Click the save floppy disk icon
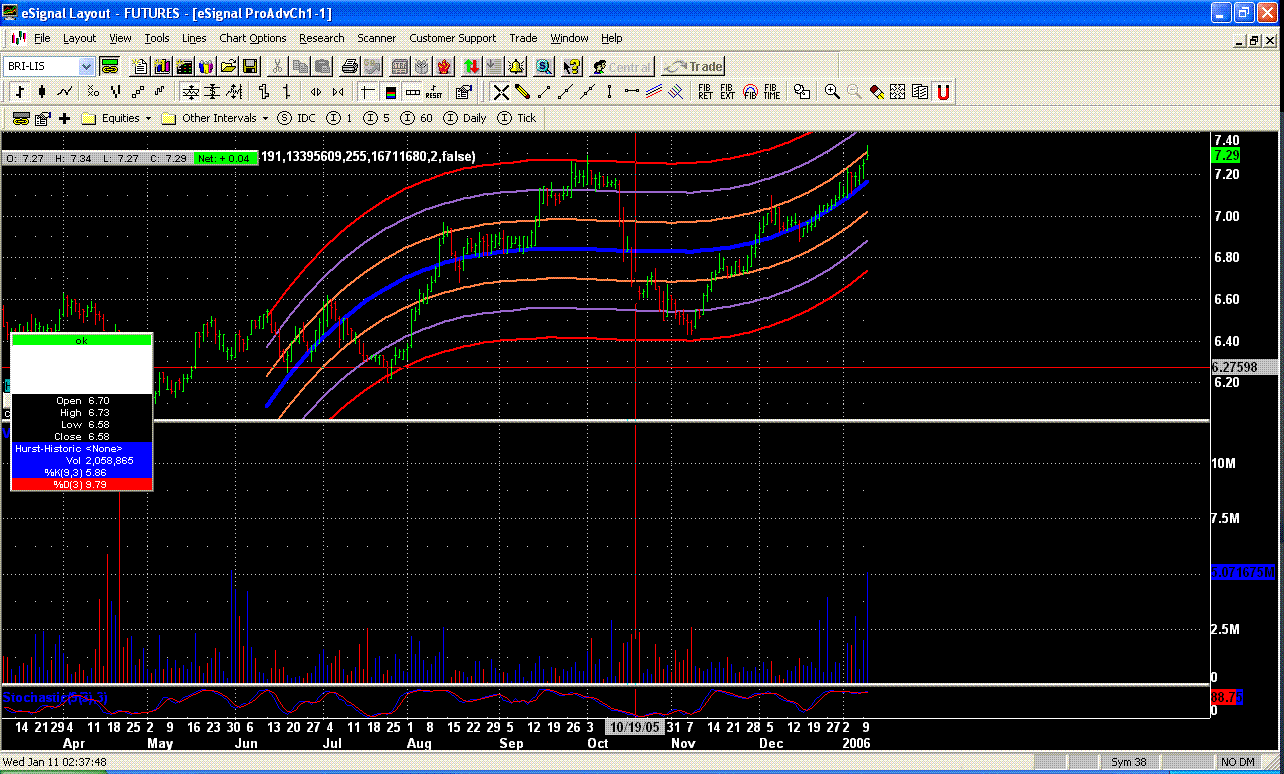Viewport: 1284px width, 774px height. [x=250, y=67]
